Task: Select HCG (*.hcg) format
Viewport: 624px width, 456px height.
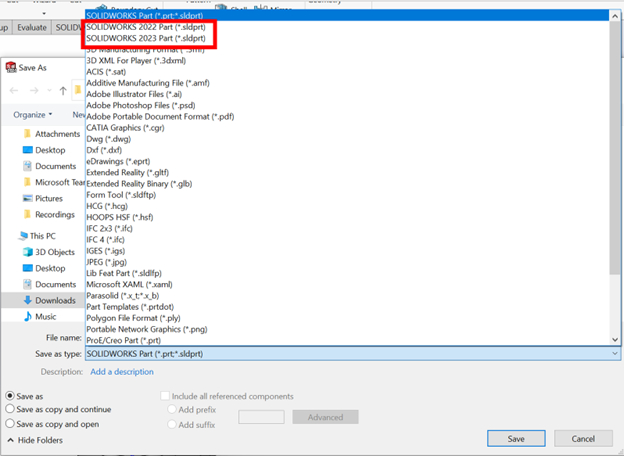Action: pos(347,206)
